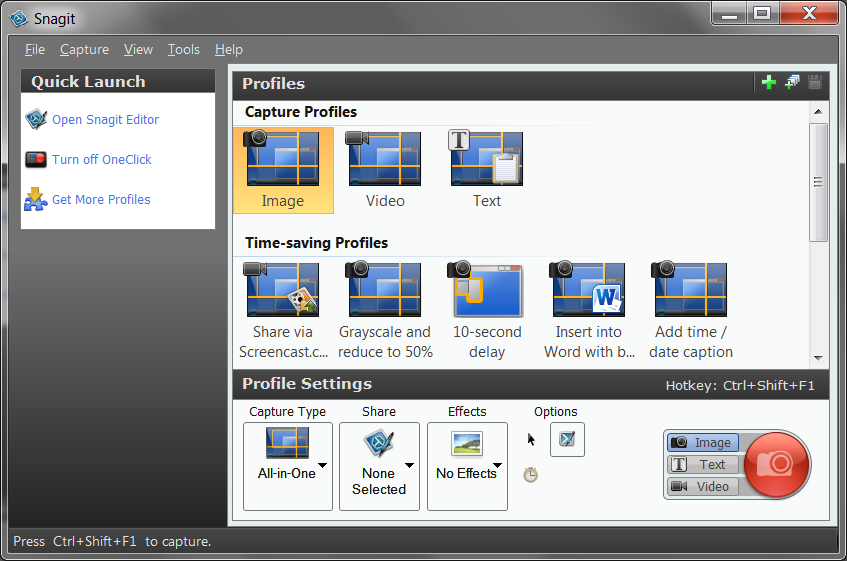This screenshot has width=847, height=561.
Task: Click the save profile disk icon
Action: click(815, 83)
